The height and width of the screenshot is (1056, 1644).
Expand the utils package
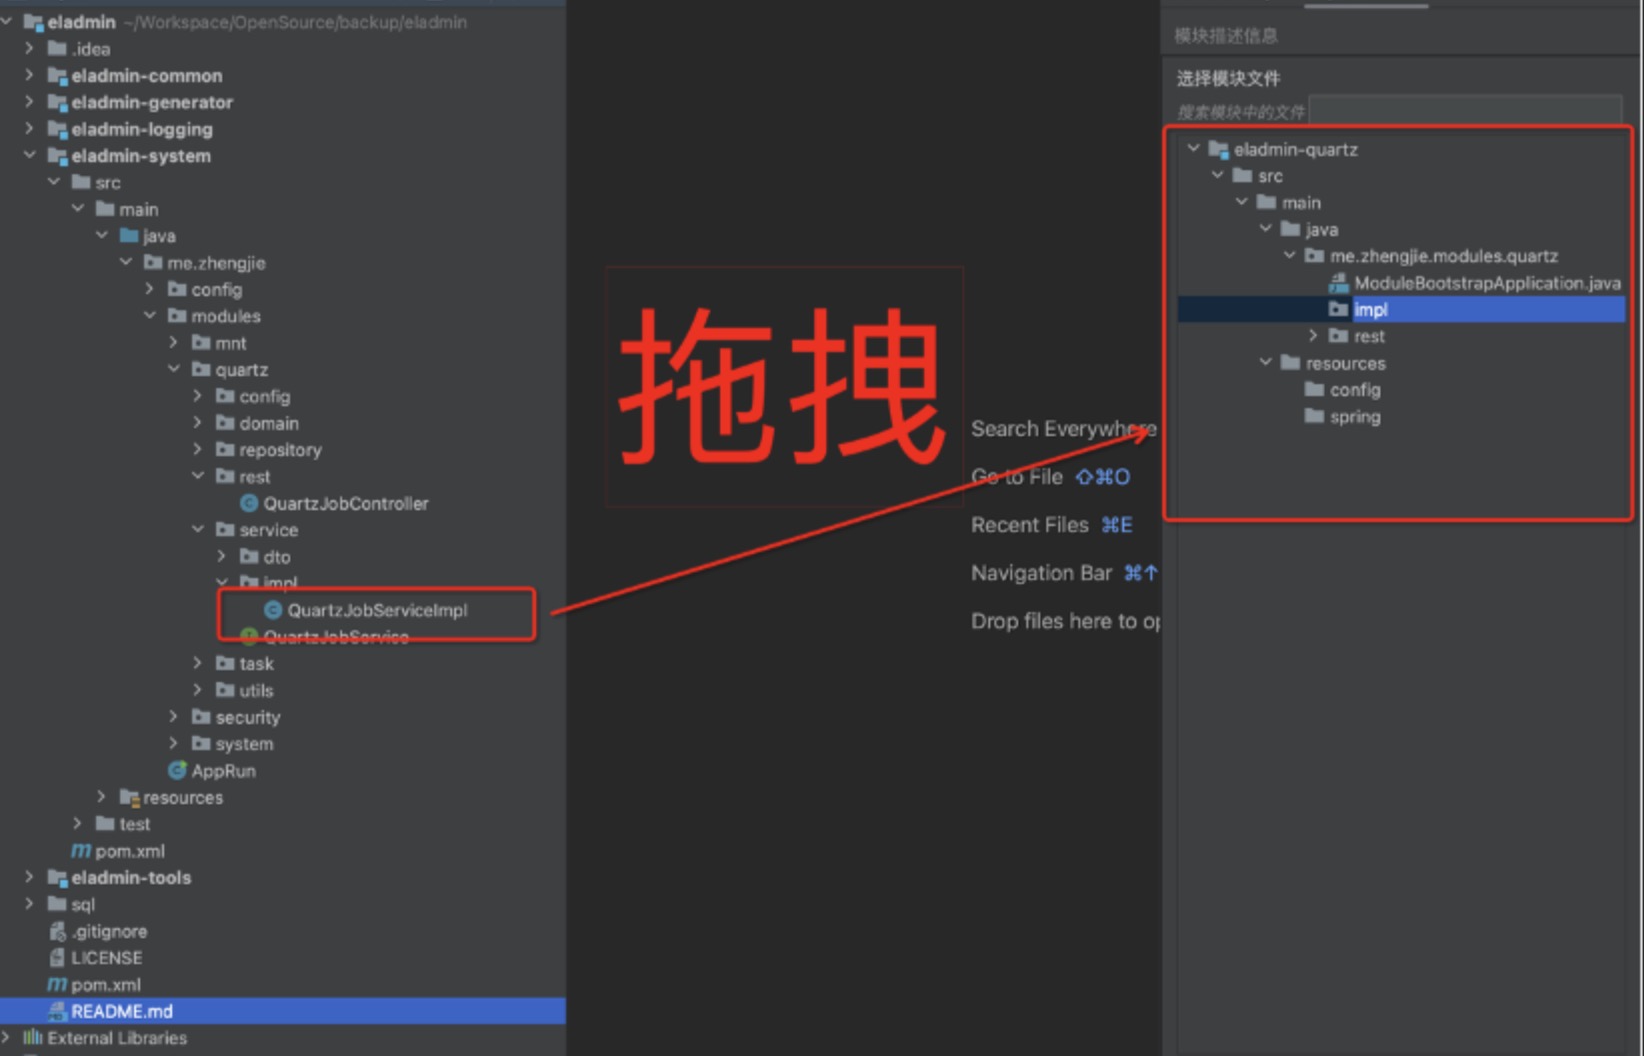click(198, 690)
